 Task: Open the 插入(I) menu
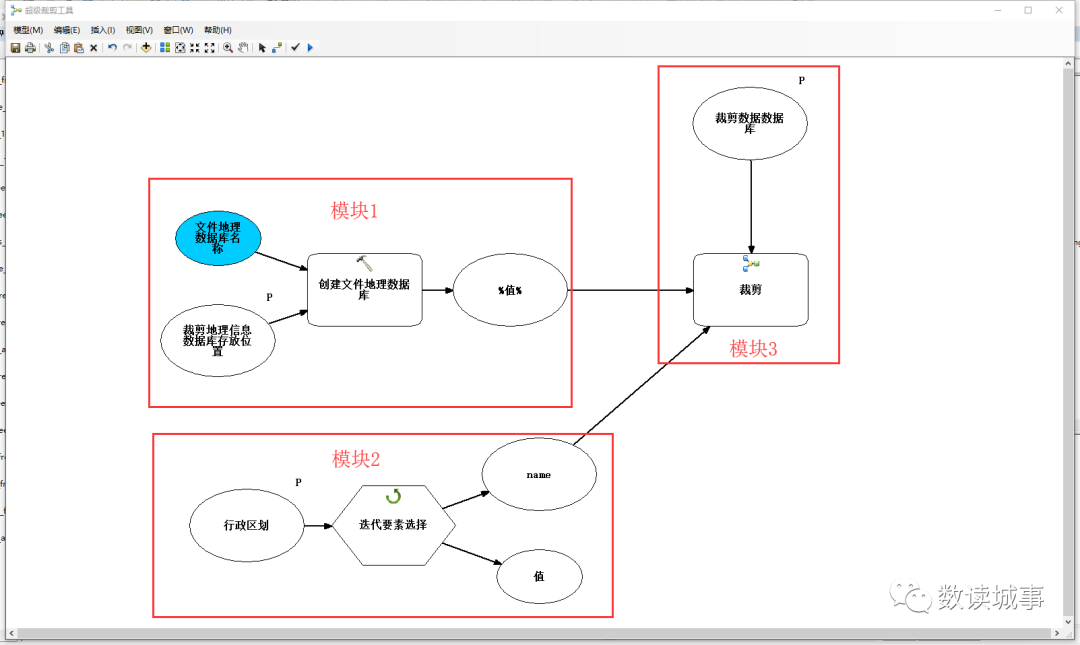(x=103, y=30)
